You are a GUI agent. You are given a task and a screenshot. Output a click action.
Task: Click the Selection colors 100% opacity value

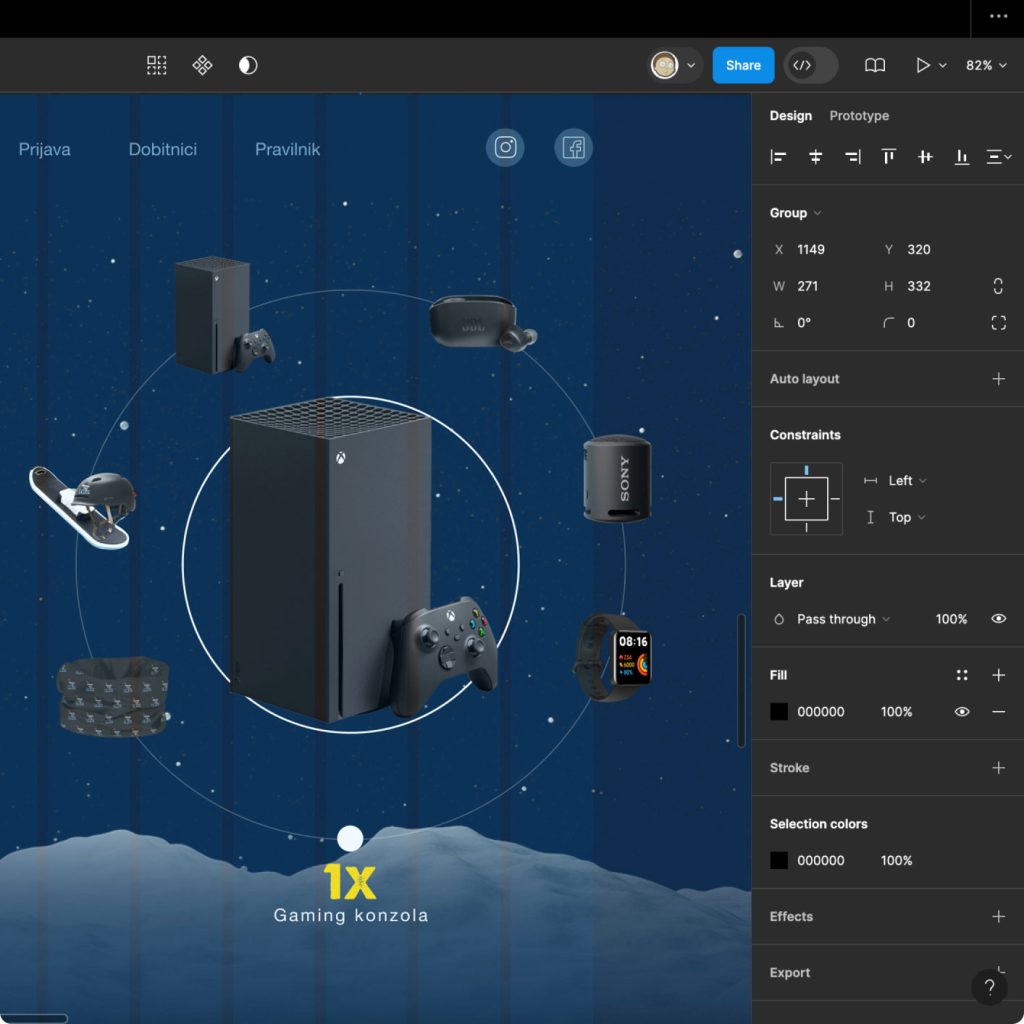(896, 861)
